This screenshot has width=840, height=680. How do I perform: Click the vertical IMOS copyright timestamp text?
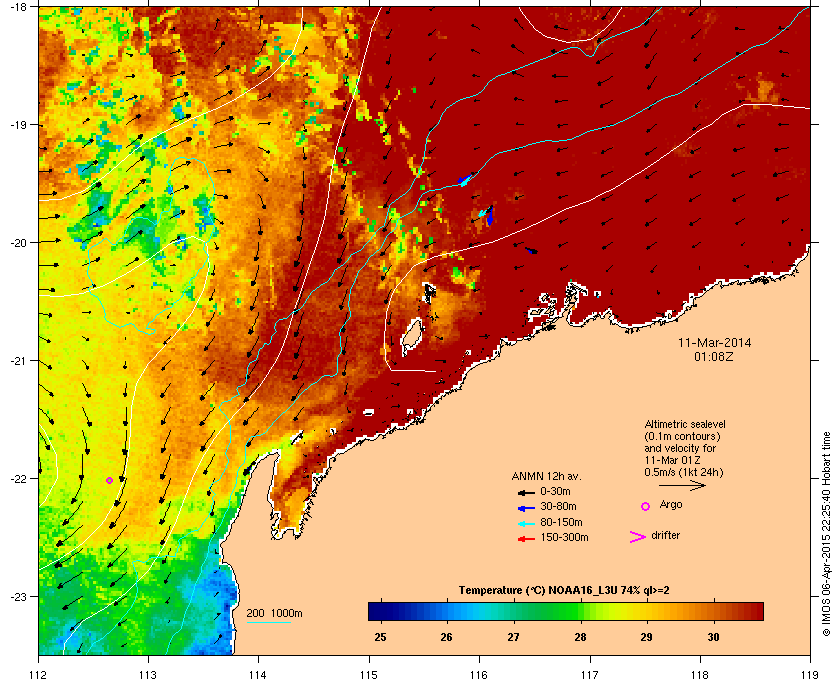tap(826, 534)
